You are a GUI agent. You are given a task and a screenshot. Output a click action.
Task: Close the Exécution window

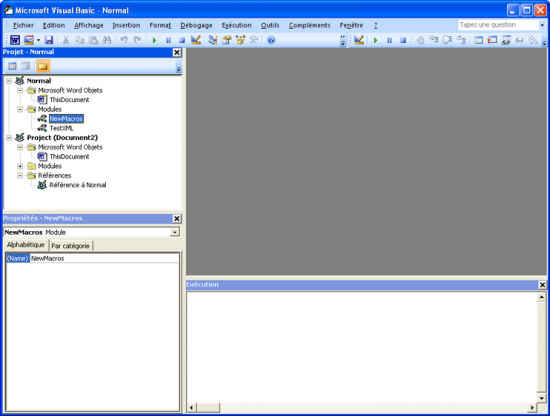[x=542, y=285]
